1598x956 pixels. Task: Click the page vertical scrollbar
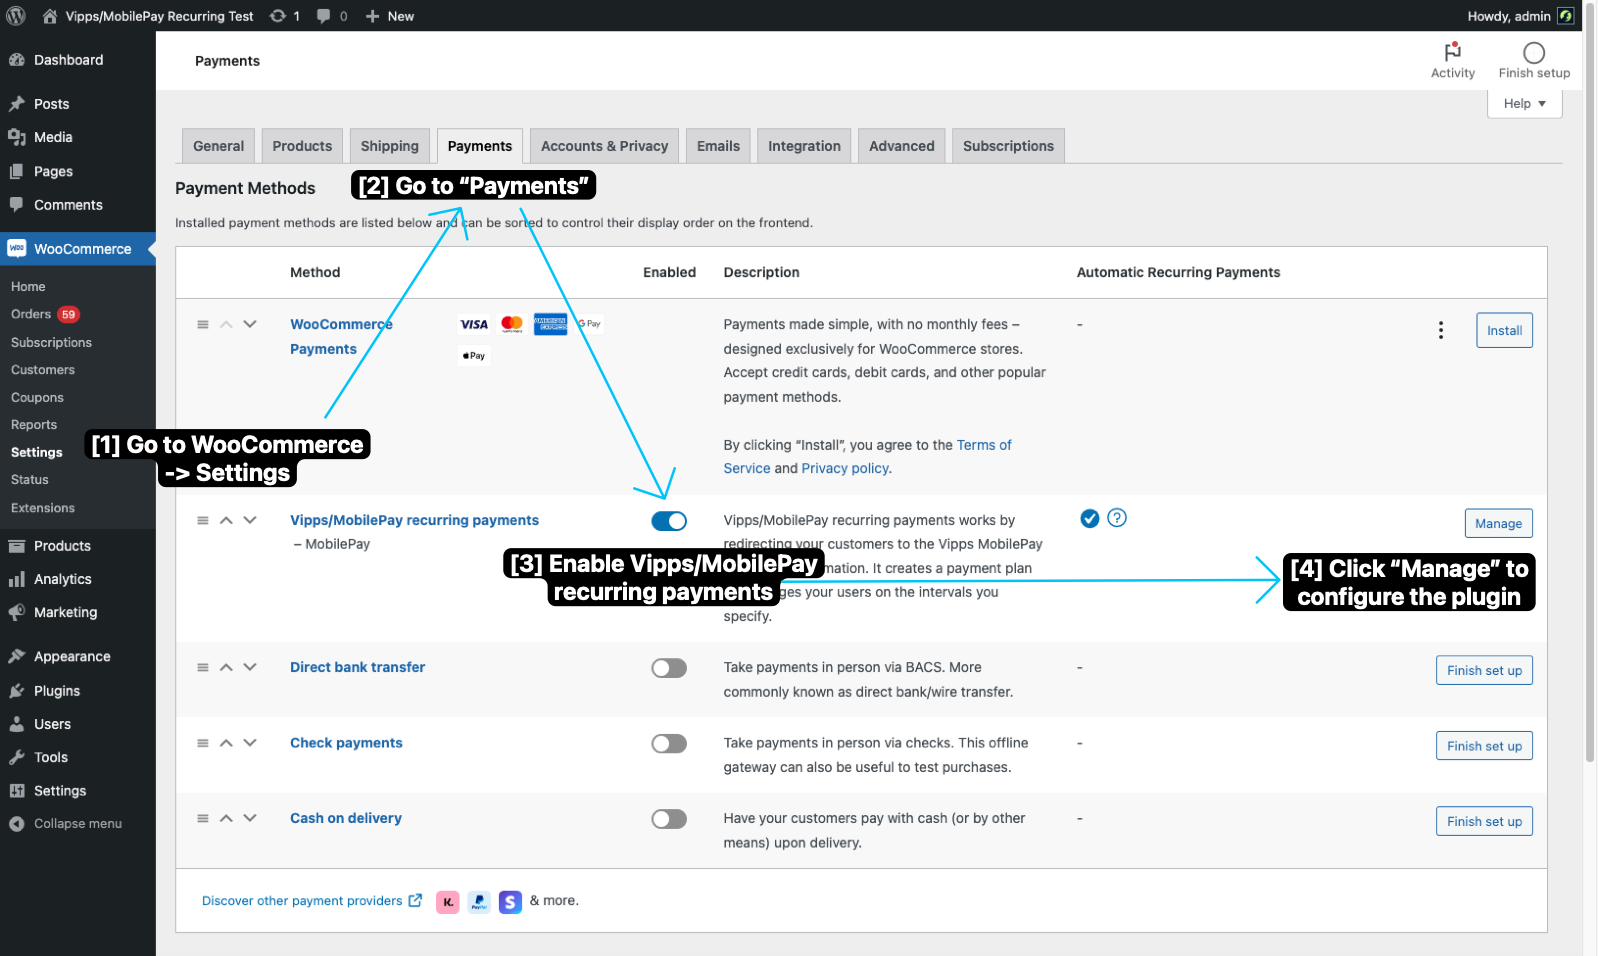[1590, 400]
